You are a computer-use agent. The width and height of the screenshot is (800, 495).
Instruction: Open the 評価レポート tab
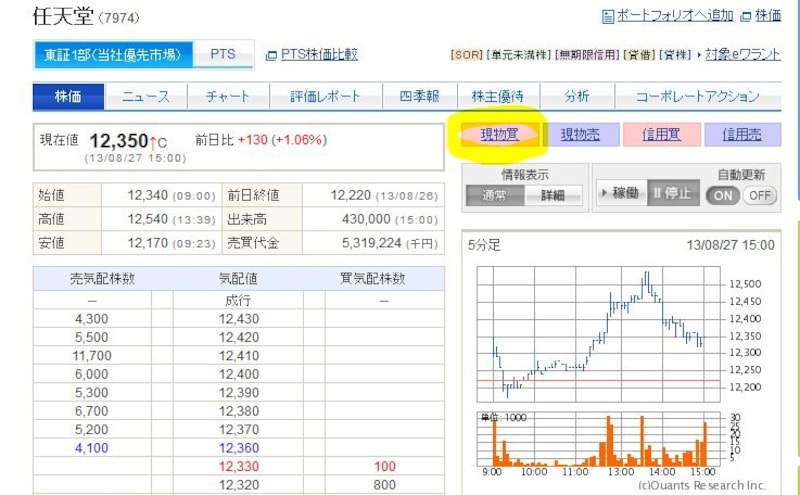[326, 96]
